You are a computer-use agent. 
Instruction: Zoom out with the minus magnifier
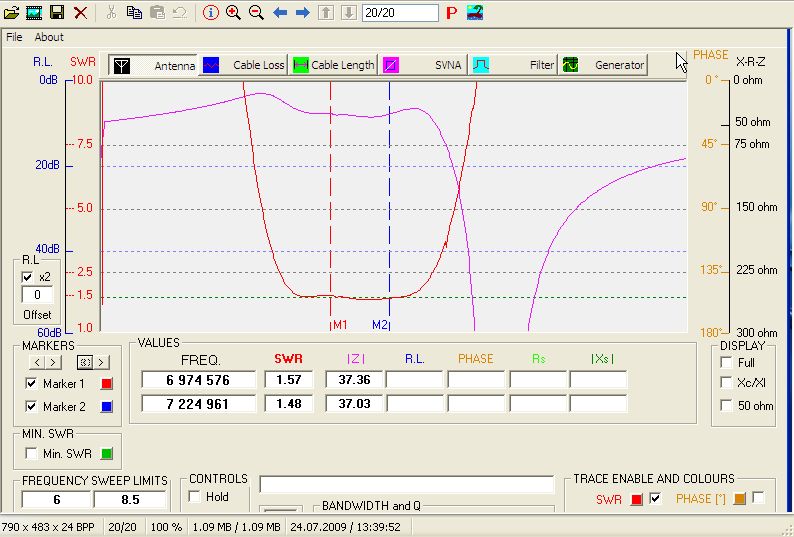256,13
